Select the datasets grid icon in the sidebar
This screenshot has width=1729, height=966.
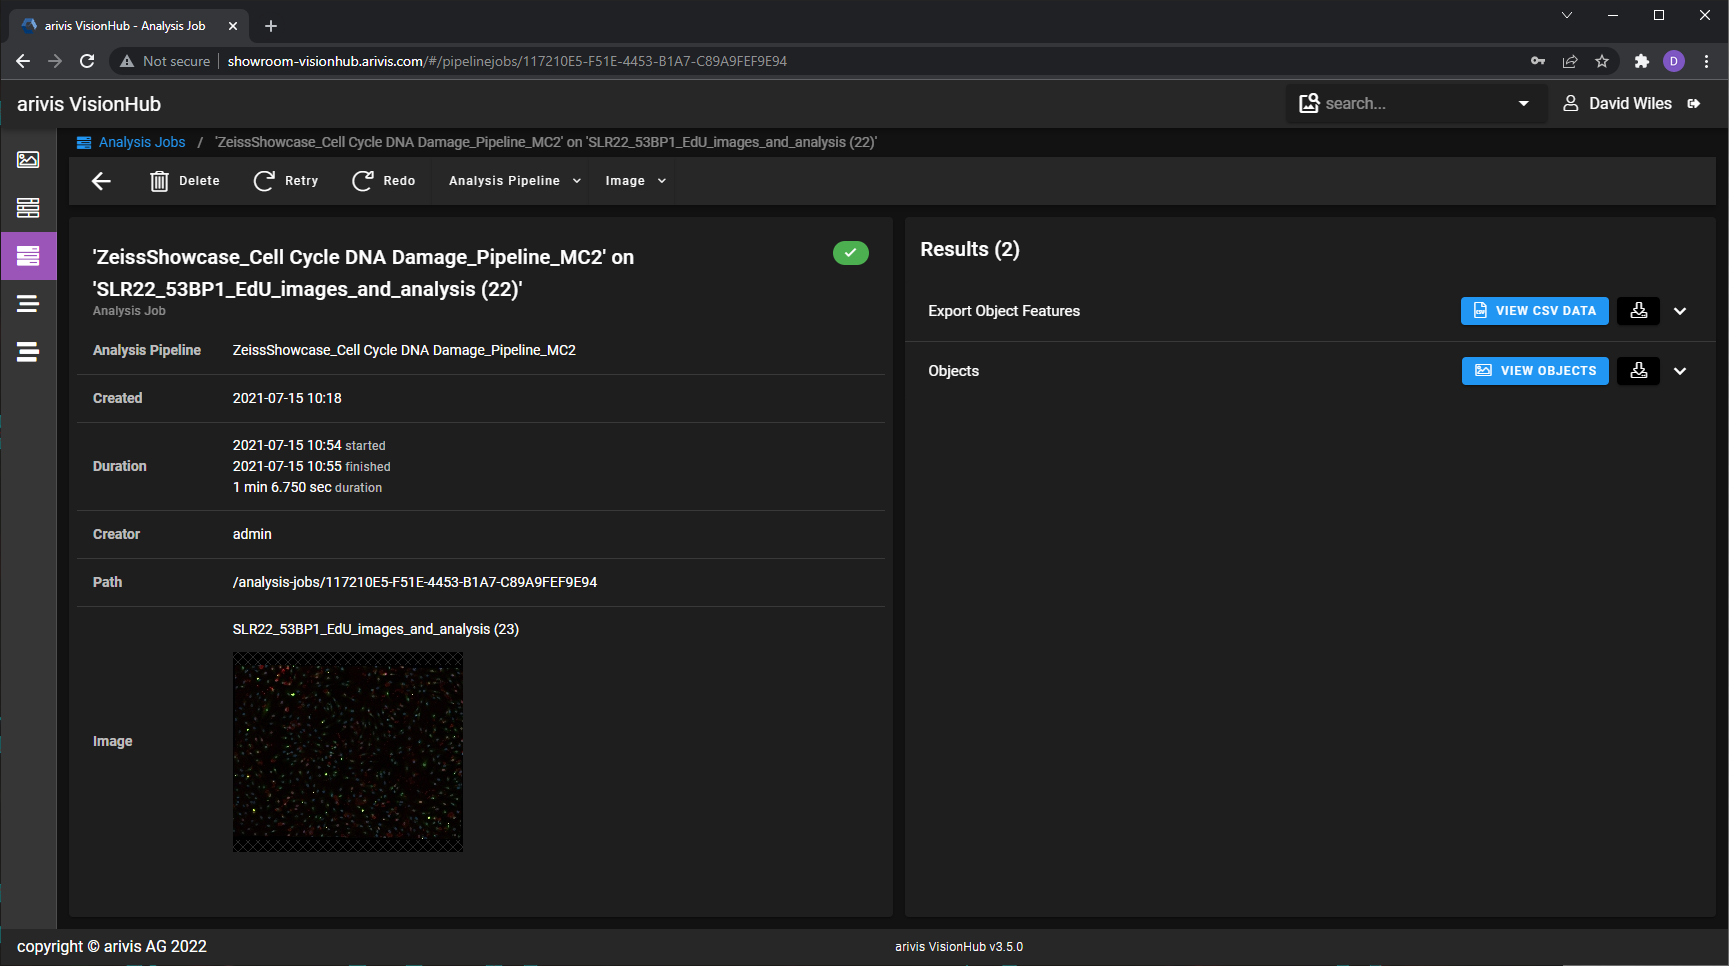28,208
